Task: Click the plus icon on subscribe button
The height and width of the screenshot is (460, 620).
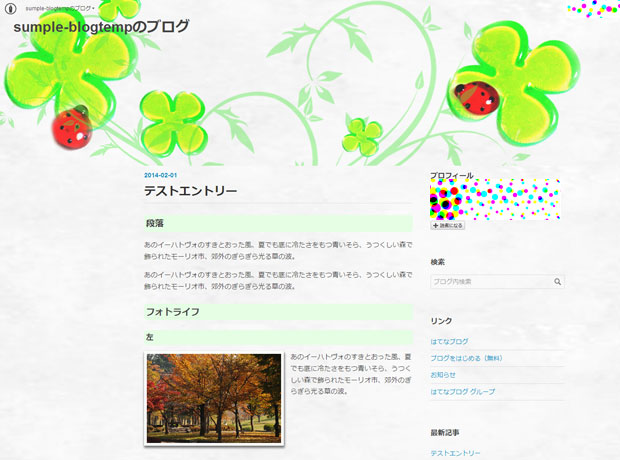Action: [435, 226]
